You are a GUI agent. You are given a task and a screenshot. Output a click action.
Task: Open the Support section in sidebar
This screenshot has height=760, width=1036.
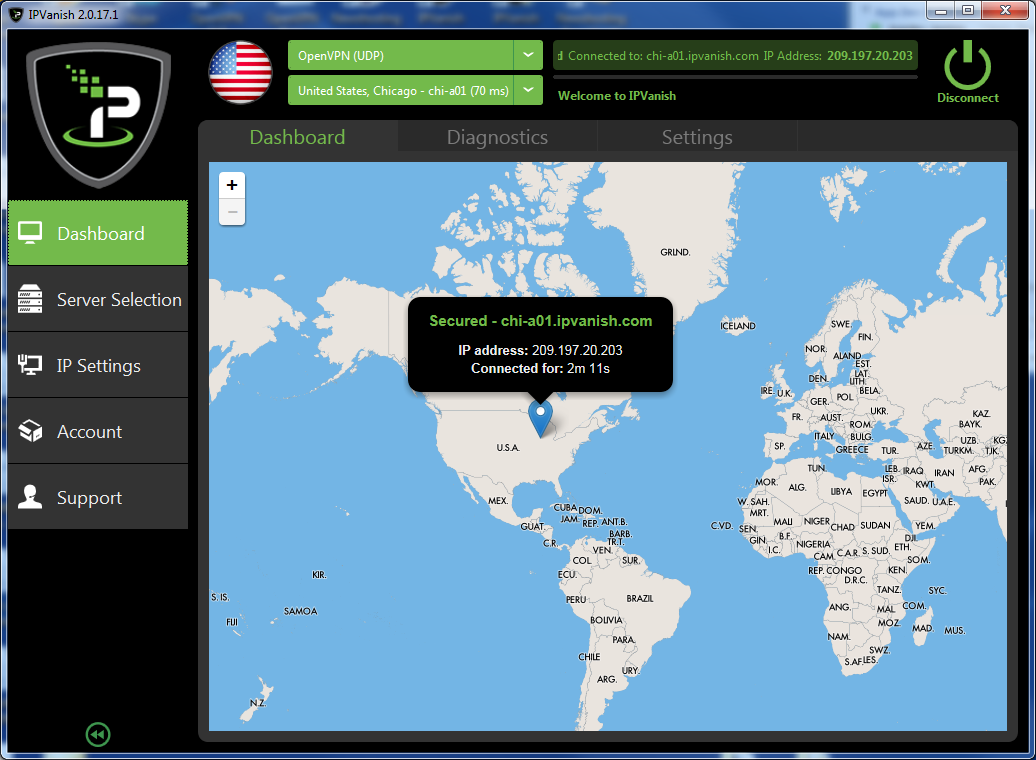pos(98,497)
